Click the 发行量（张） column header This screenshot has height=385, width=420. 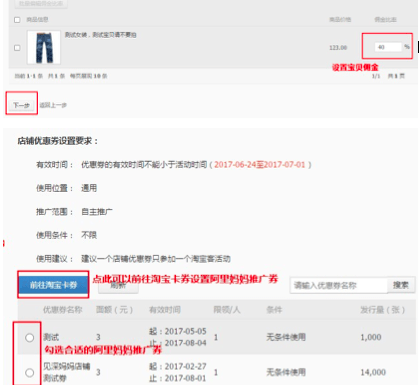(382, 310)
